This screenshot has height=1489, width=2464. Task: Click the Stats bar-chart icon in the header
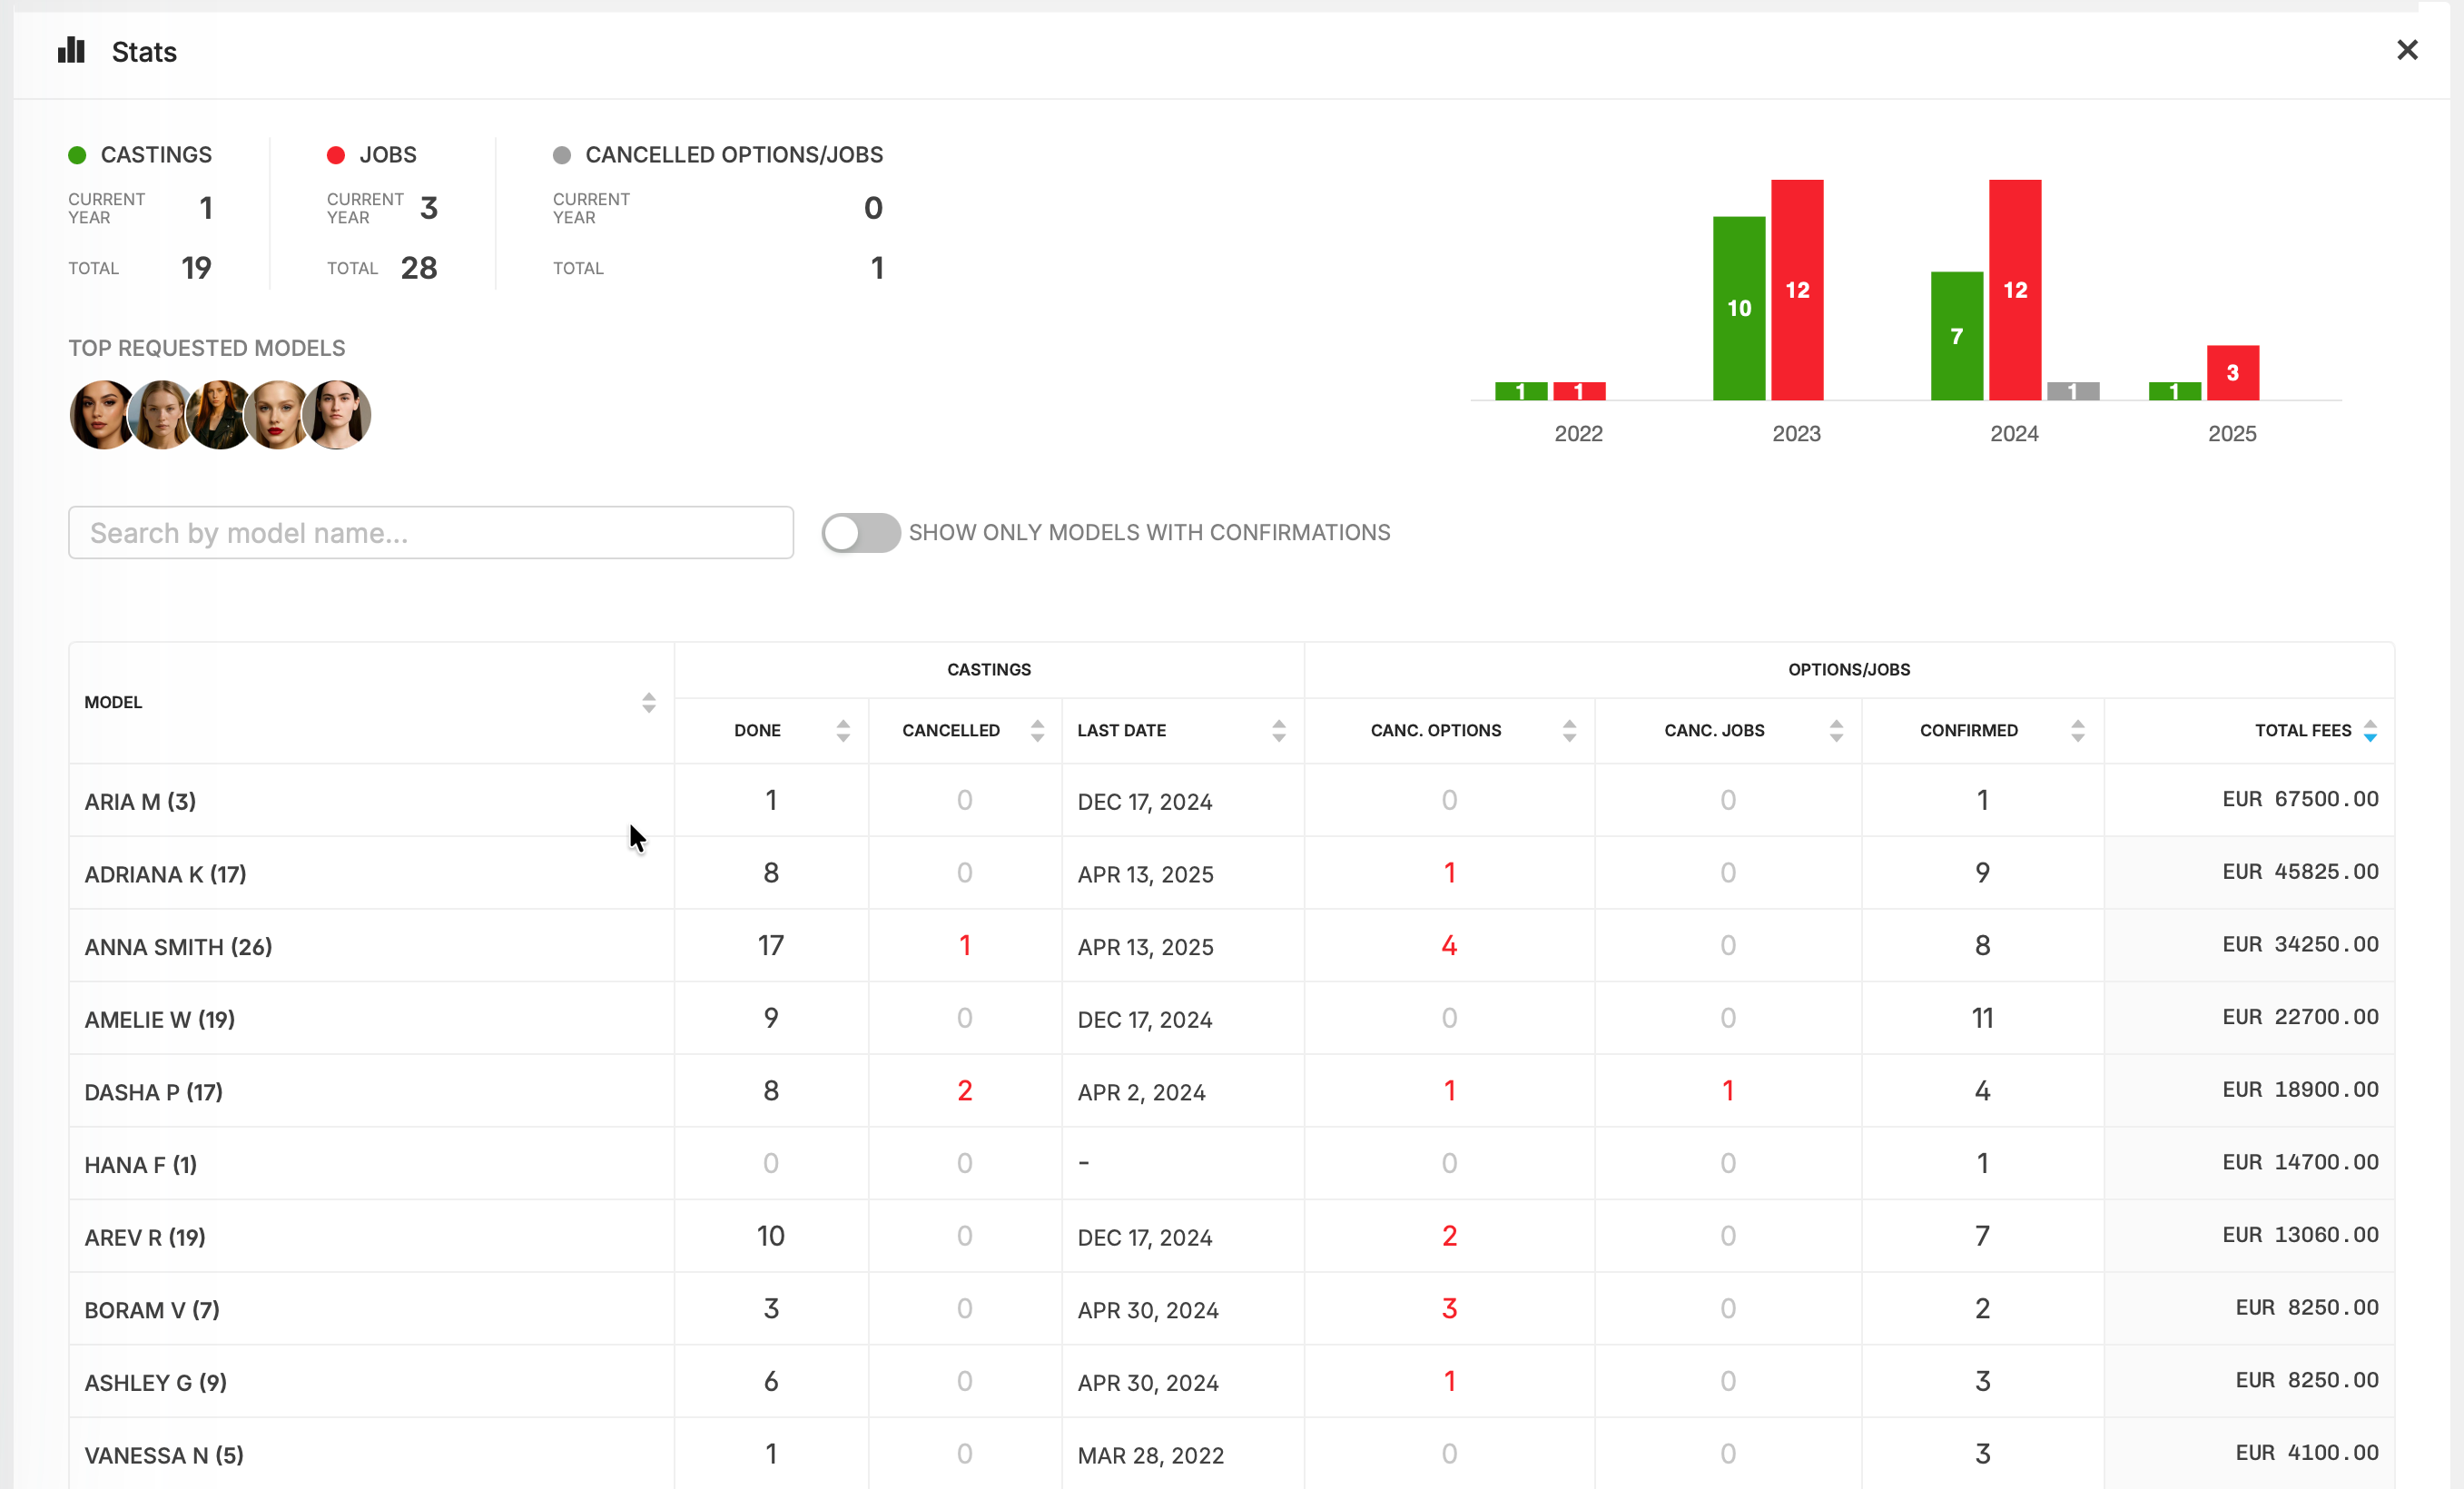tap(71, 50)
